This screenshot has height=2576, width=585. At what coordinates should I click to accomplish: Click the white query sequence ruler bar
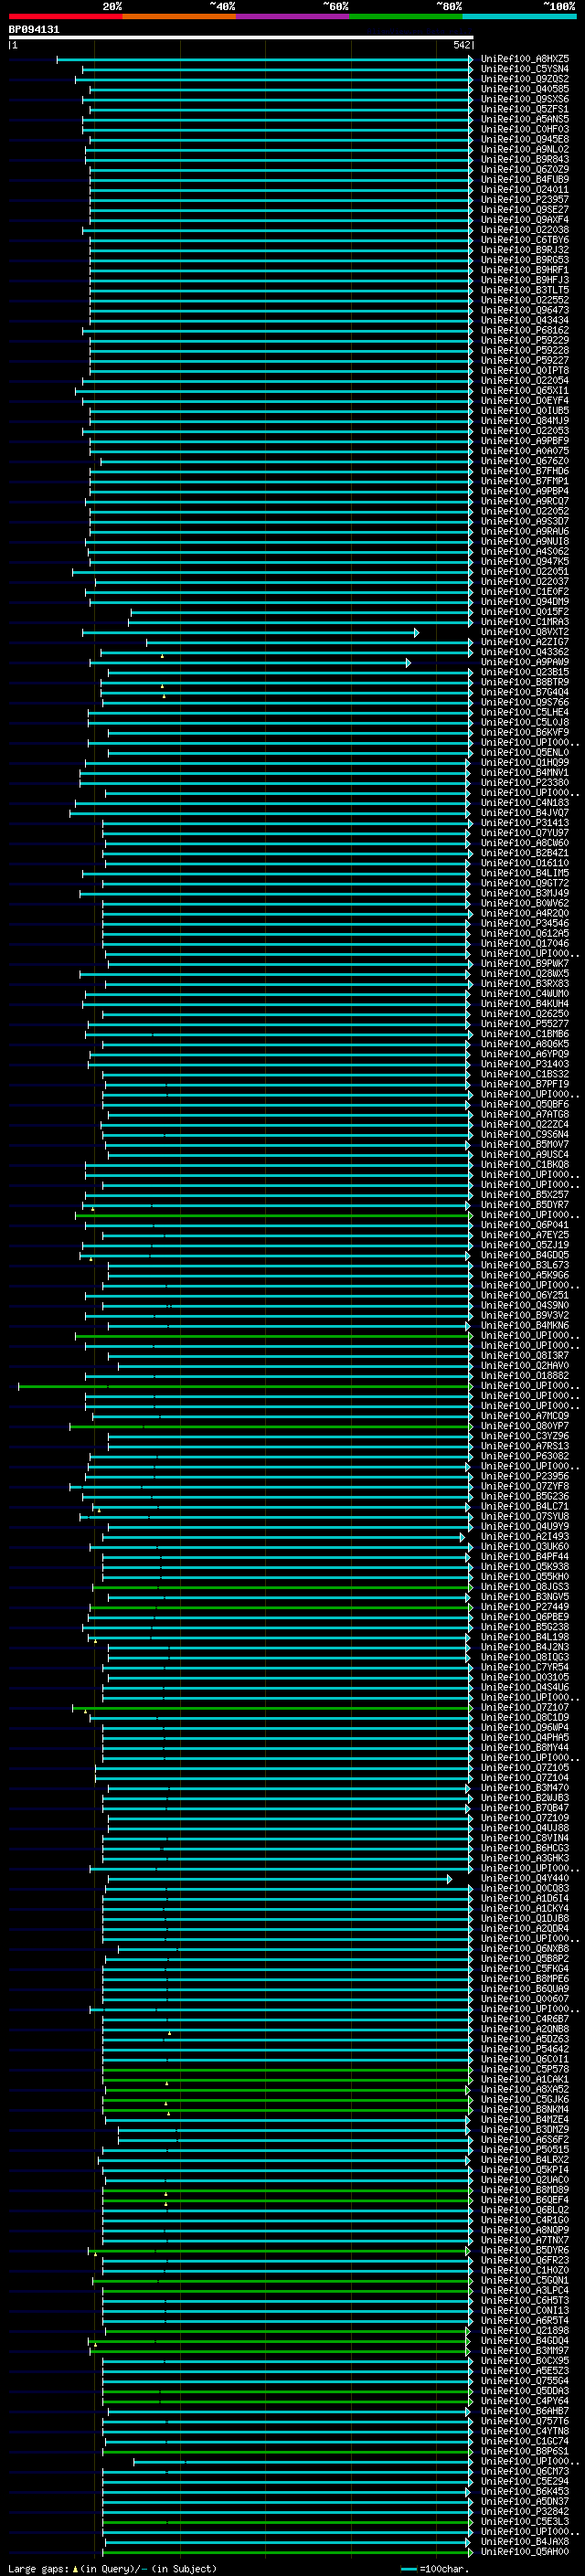pos(241,37)
